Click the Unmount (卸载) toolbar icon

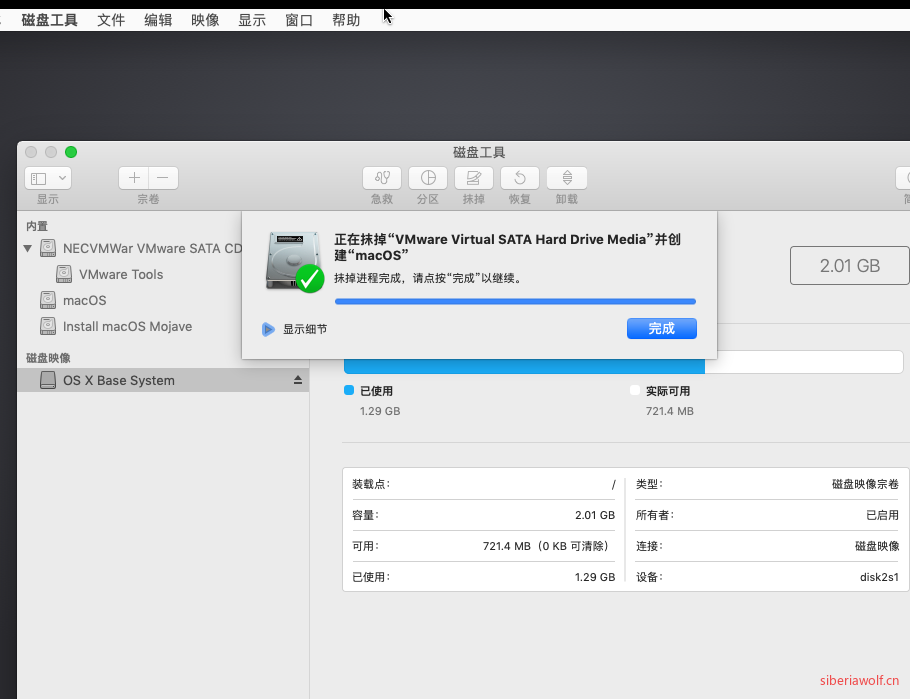(x=567, y=178)
